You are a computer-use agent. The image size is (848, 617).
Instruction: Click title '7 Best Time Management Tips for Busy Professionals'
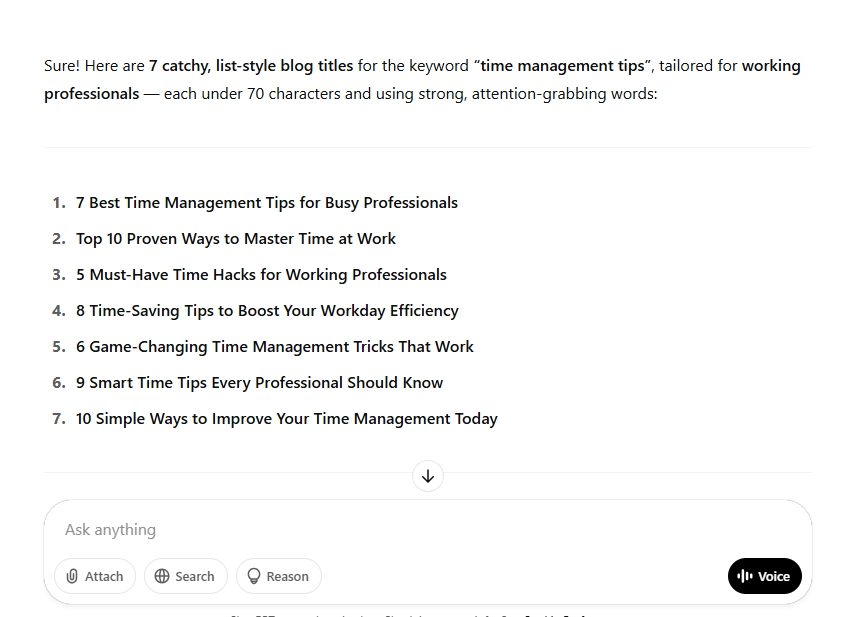(x=267, y=203)
